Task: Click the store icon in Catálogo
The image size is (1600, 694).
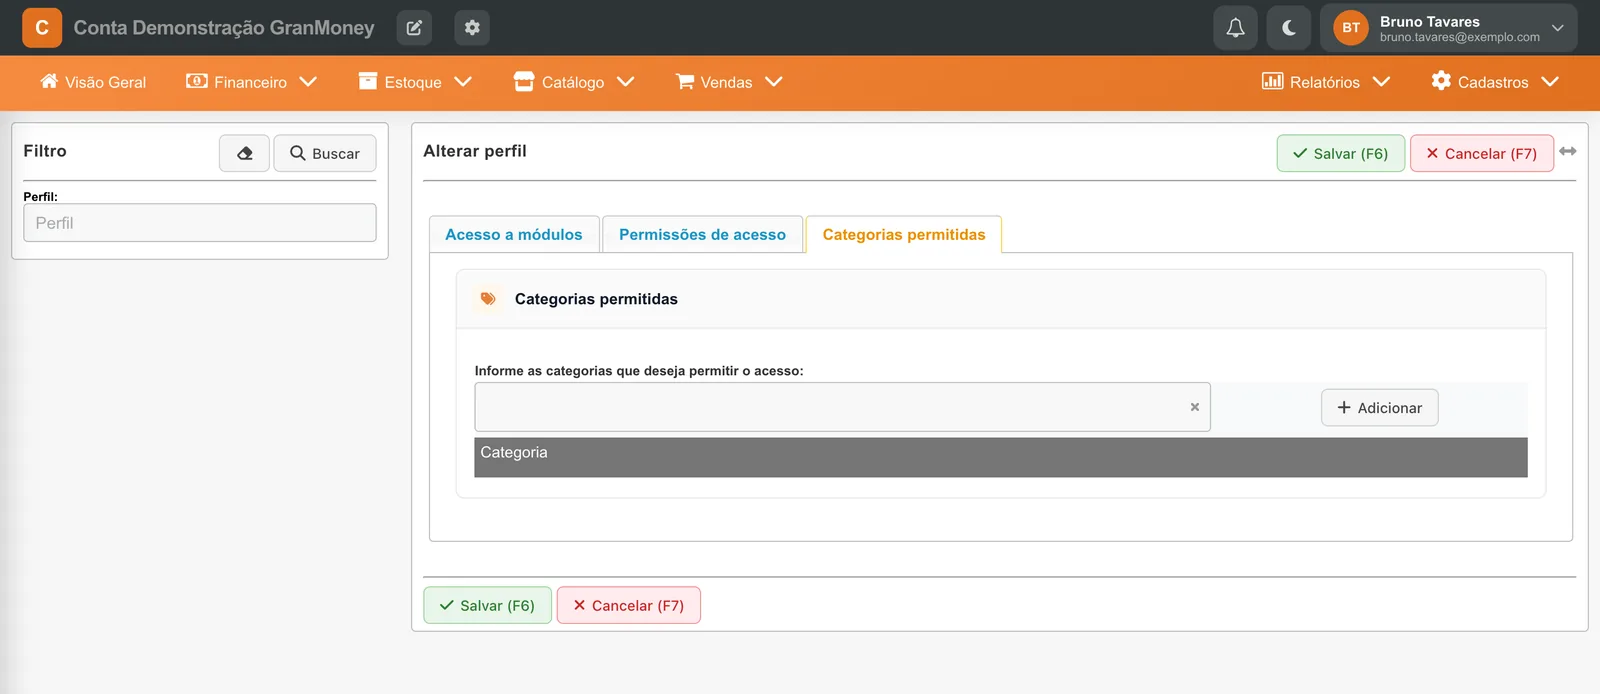Action: [524, 81]
